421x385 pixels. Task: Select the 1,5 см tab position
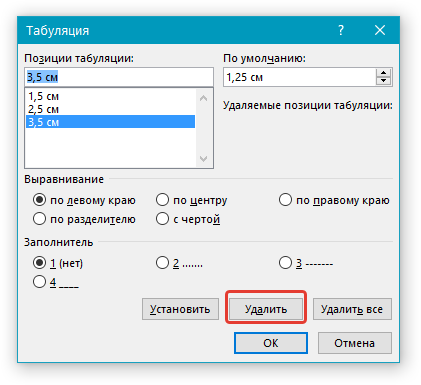tap(110, 97)
